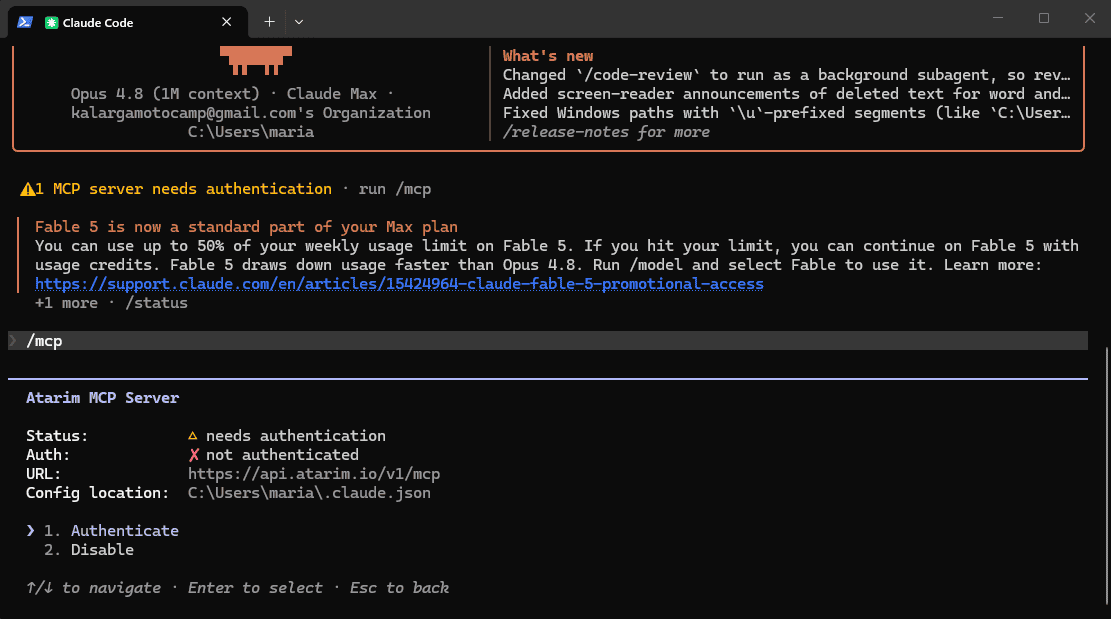Close the Claude Code tab

227,22
